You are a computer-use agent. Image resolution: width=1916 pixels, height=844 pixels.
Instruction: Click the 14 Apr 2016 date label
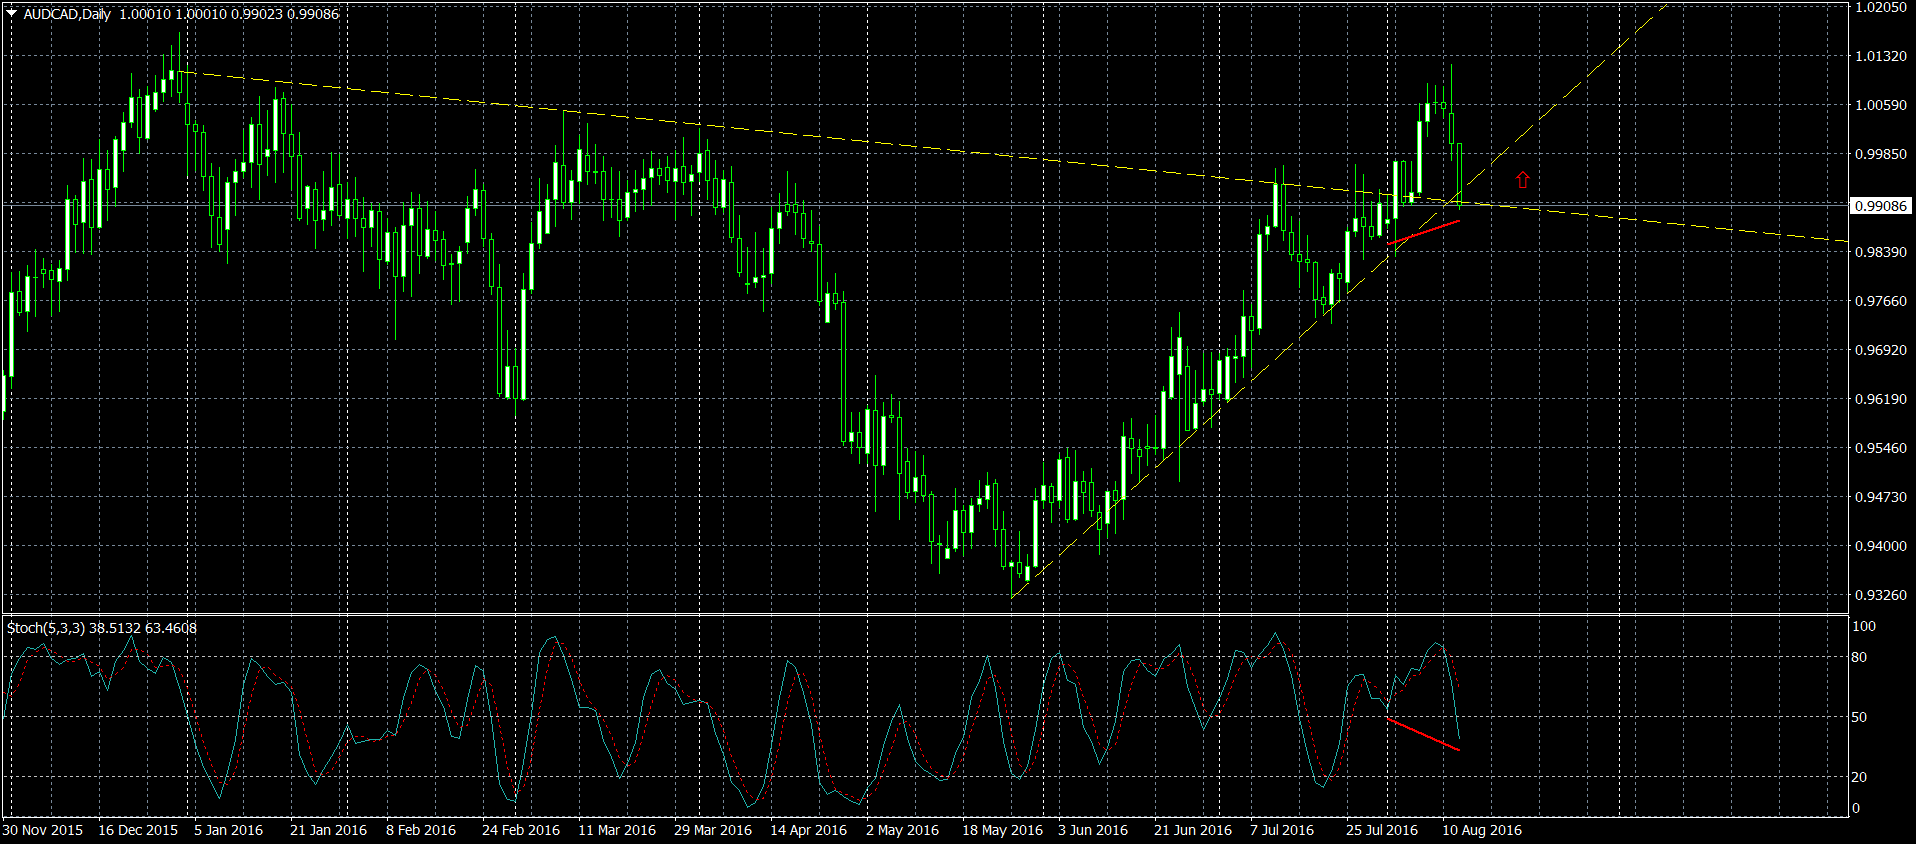coord(809,830)
